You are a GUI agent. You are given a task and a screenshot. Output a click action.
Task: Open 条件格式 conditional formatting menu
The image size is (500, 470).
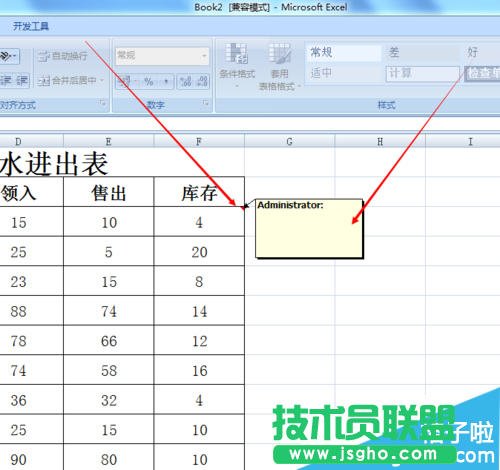coord(237,66)
